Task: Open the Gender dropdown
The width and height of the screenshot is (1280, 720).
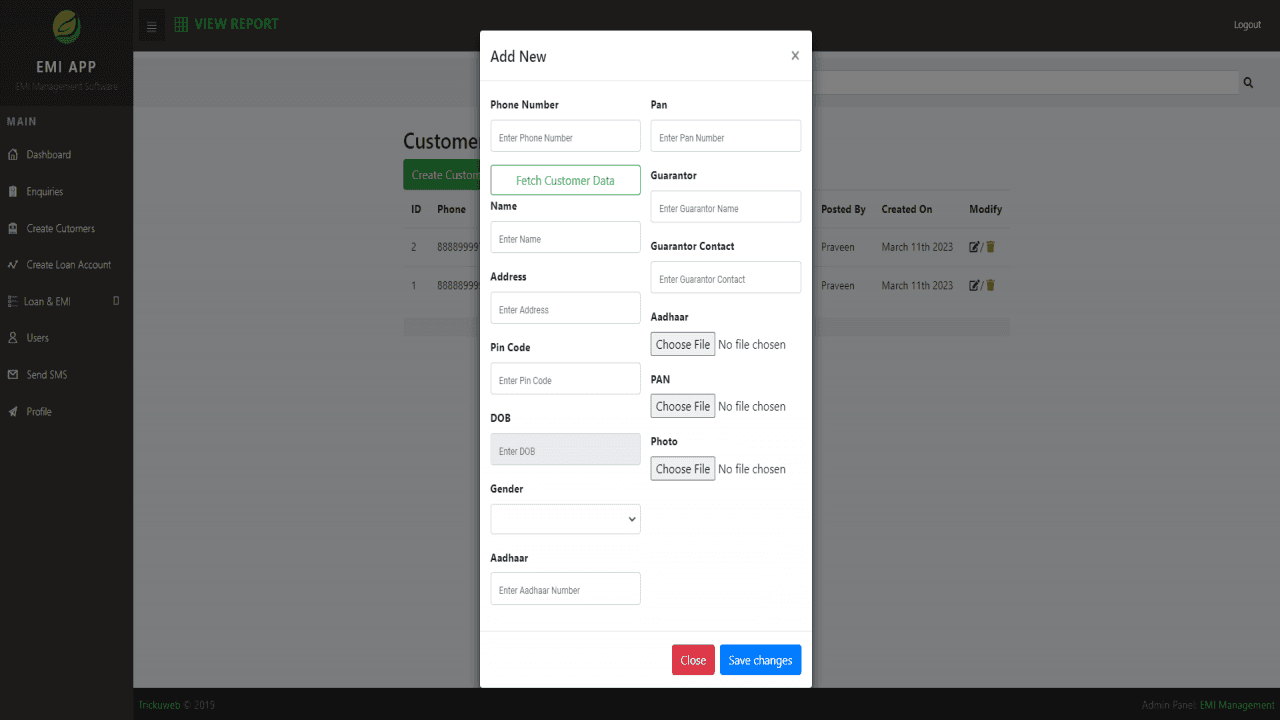Action: (565, 519)
